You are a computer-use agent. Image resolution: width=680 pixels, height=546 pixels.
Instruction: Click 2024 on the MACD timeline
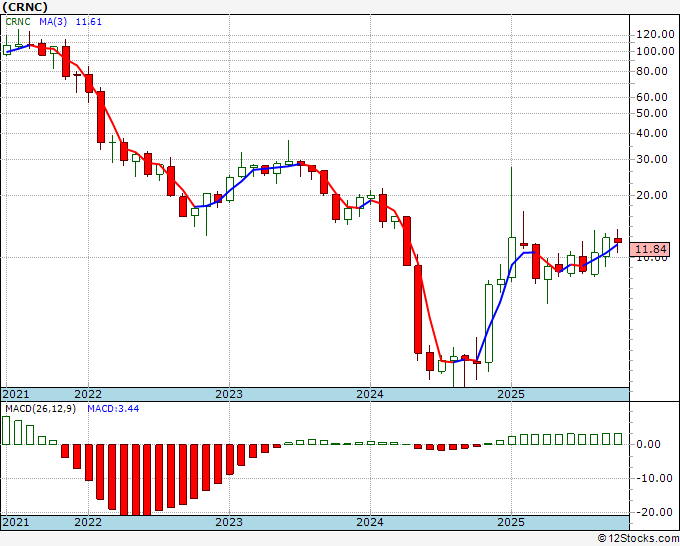370,522
